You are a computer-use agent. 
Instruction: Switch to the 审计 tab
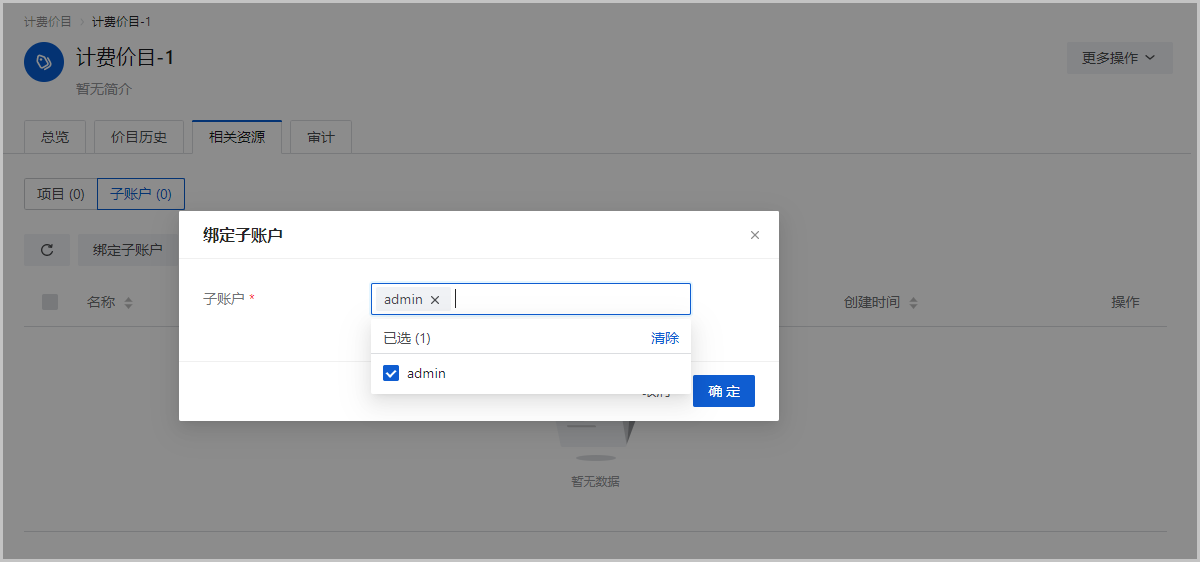tap(321, 137)
